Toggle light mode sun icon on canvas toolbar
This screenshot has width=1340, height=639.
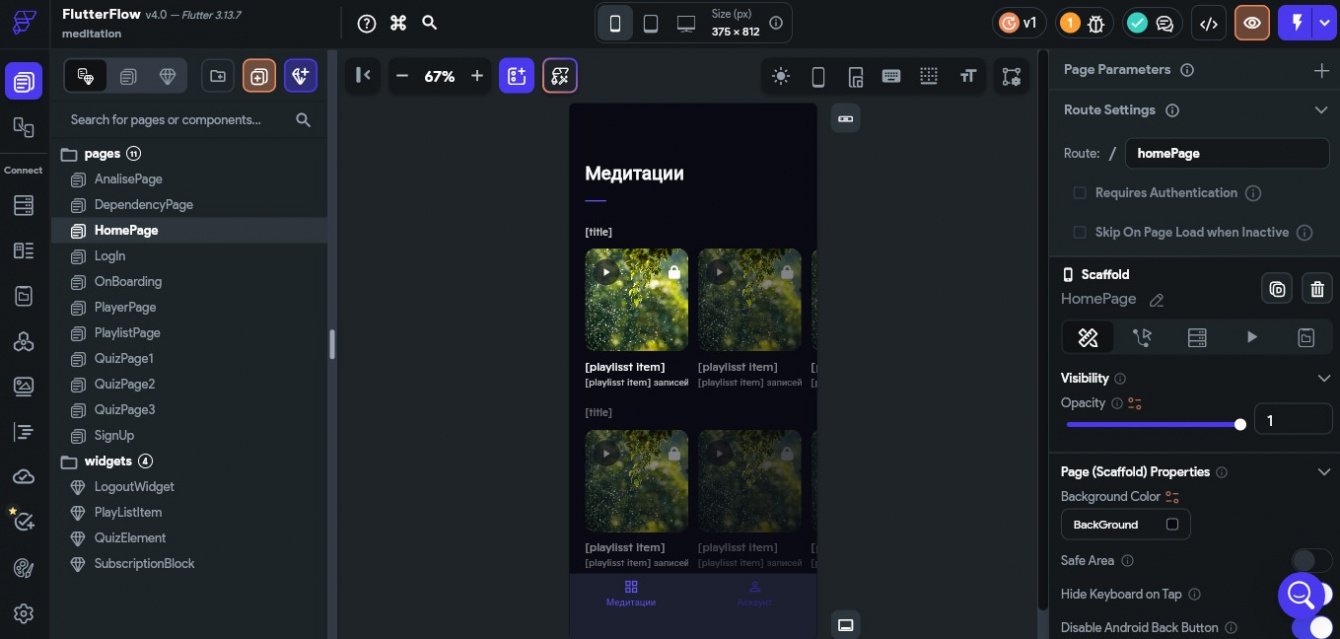click(x=780, y=76)
